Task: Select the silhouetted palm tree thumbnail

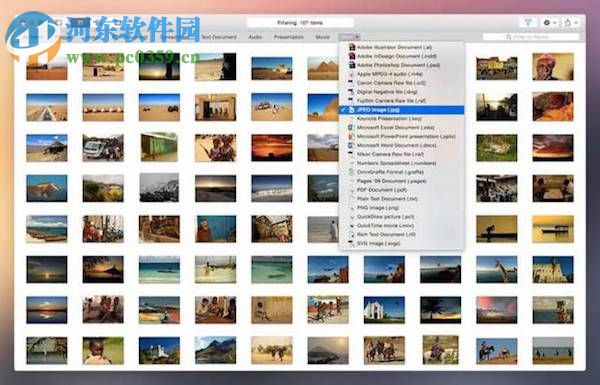Action: (x=440, y=310)
